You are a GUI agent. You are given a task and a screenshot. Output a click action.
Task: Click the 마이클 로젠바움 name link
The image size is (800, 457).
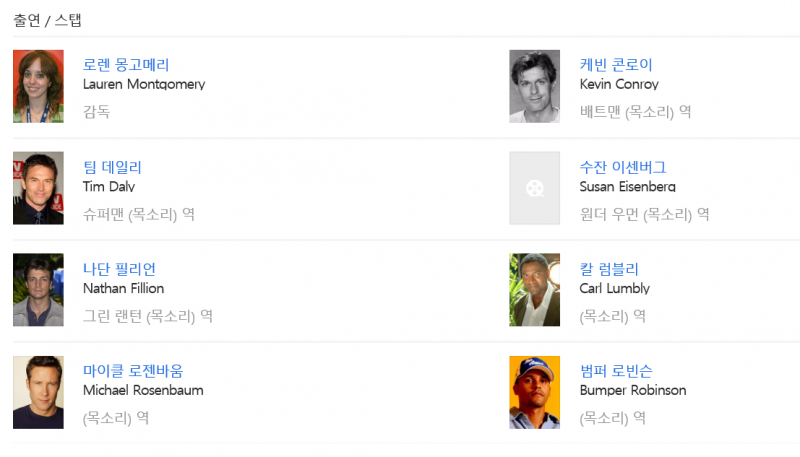click(x=133, y=371)
